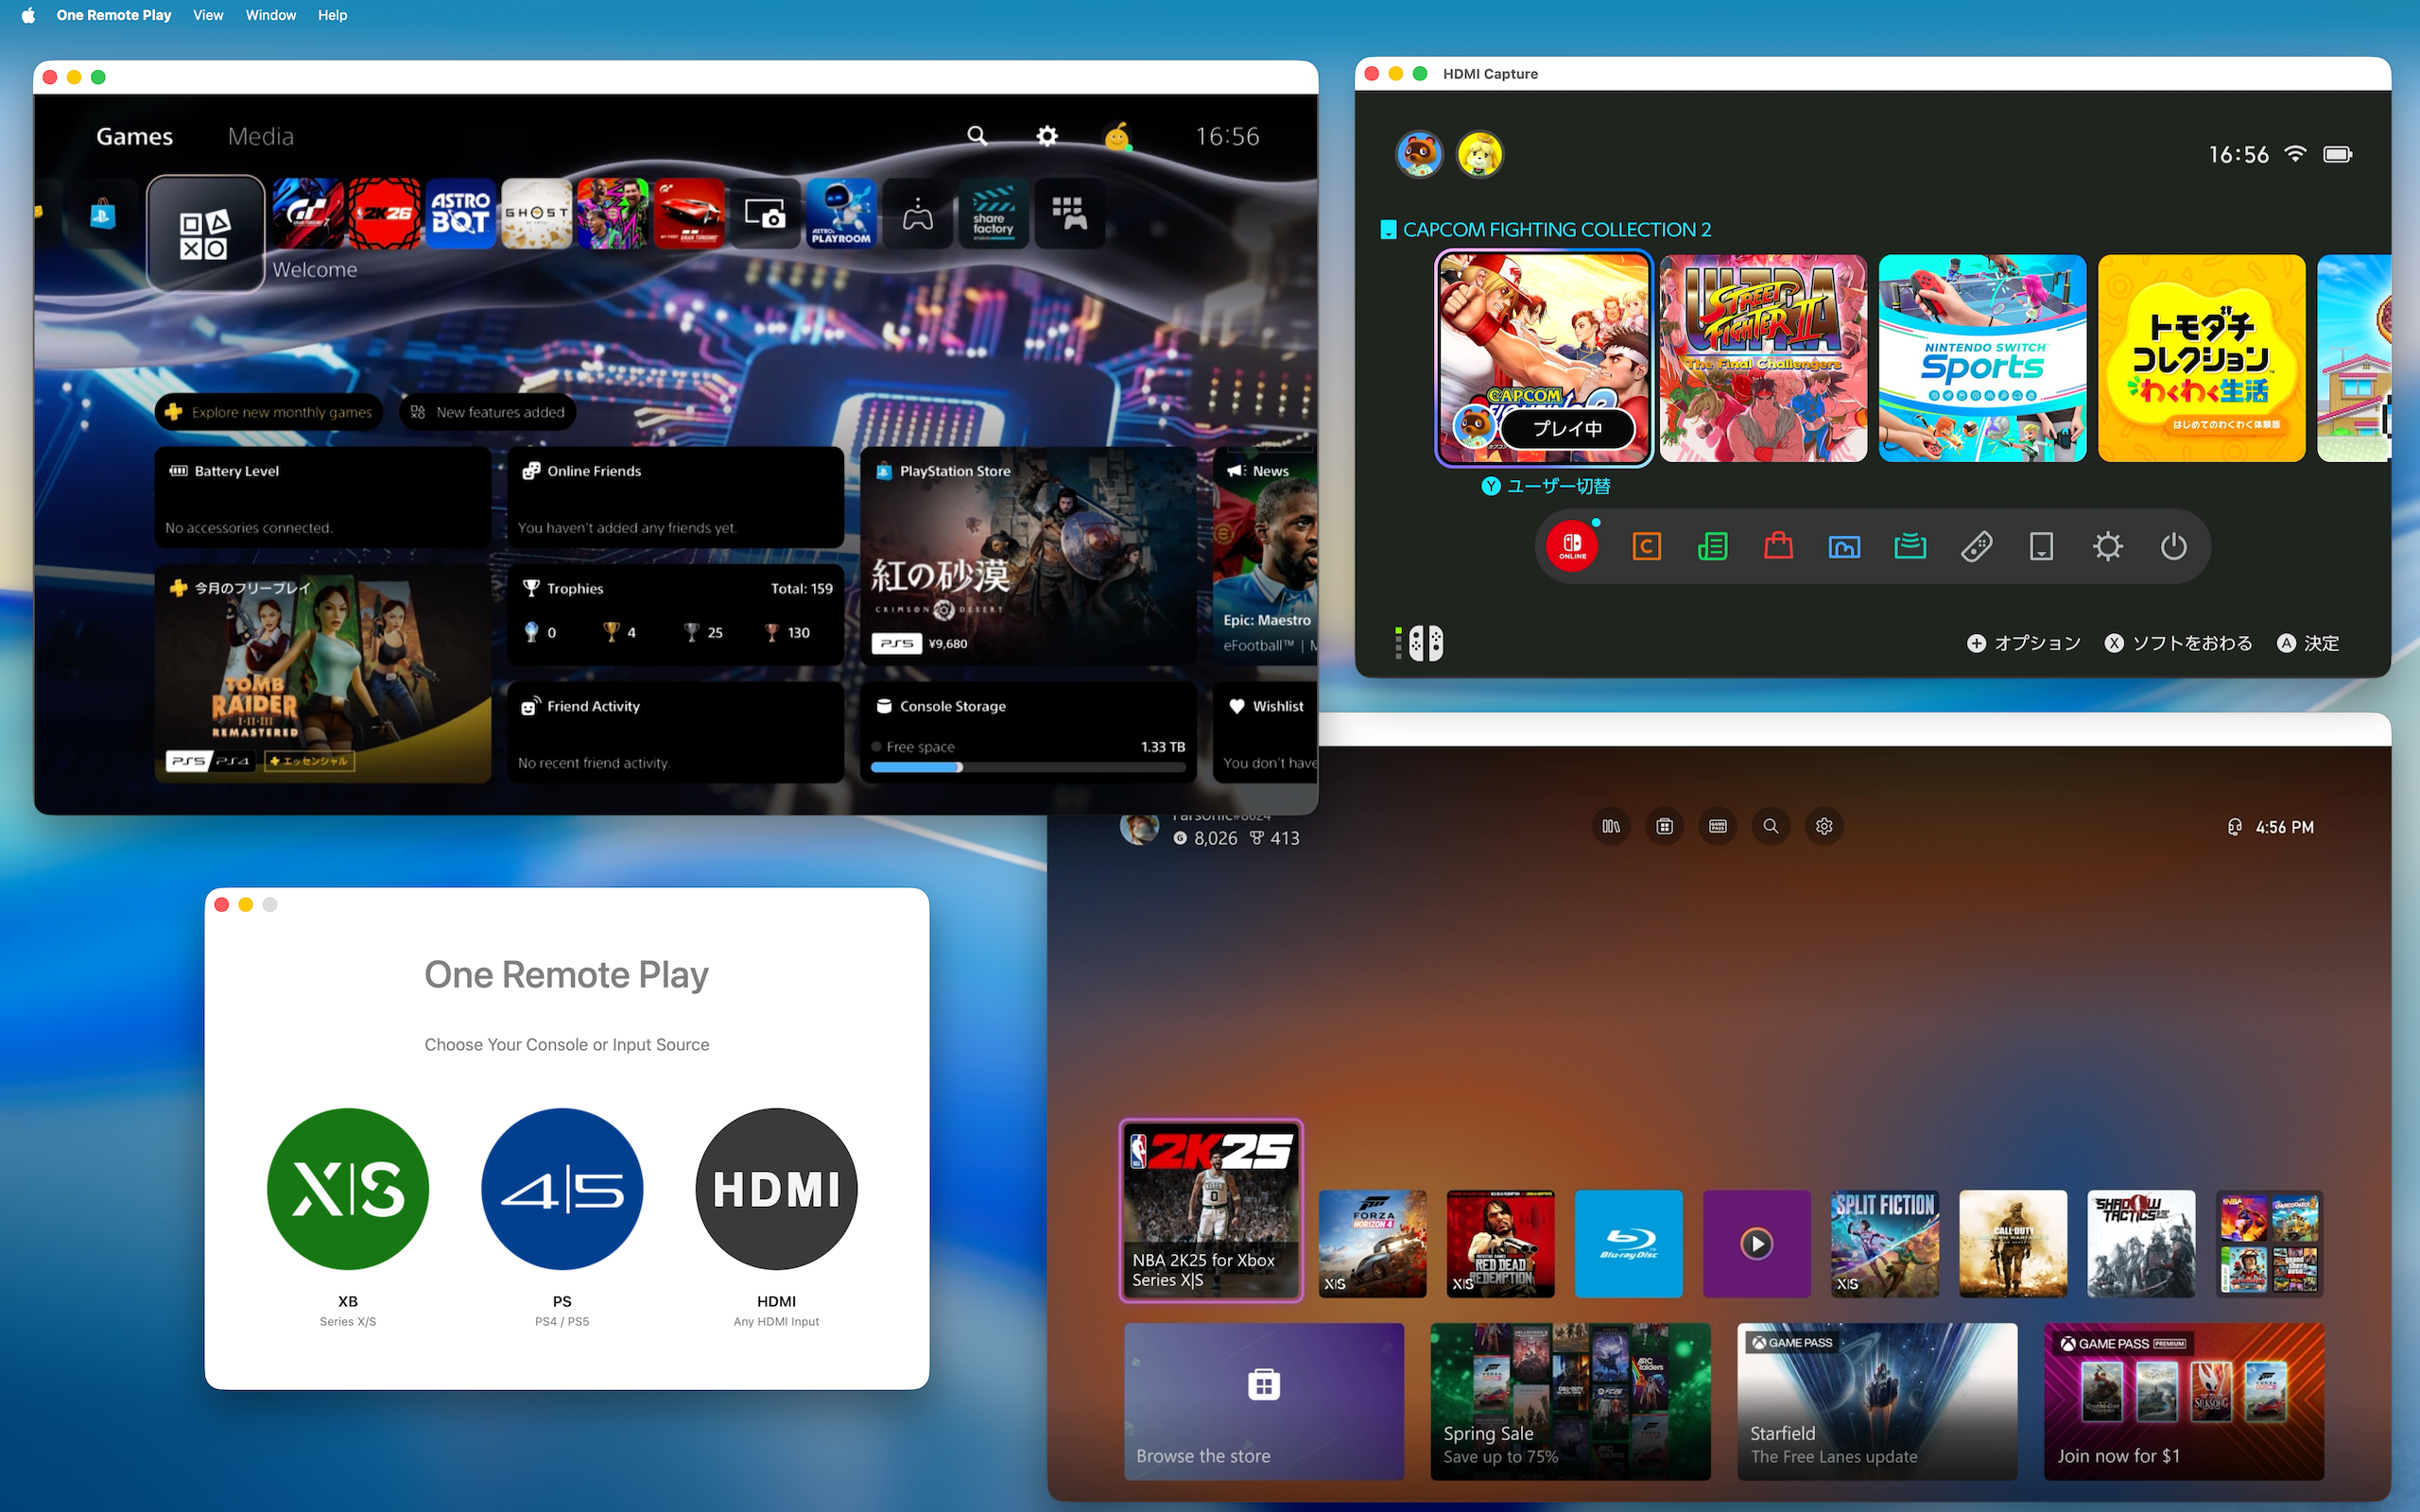Open the Switch Album icon

[1844, 546]
